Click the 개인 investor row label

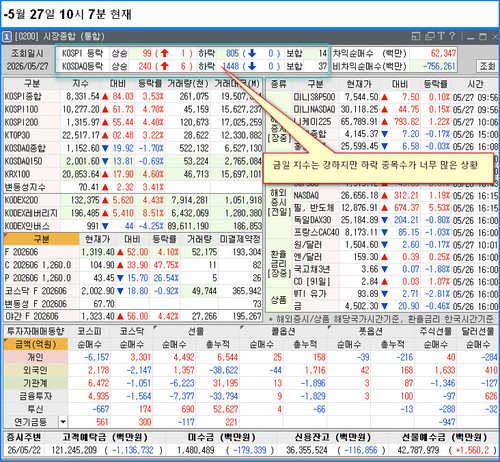35,357
